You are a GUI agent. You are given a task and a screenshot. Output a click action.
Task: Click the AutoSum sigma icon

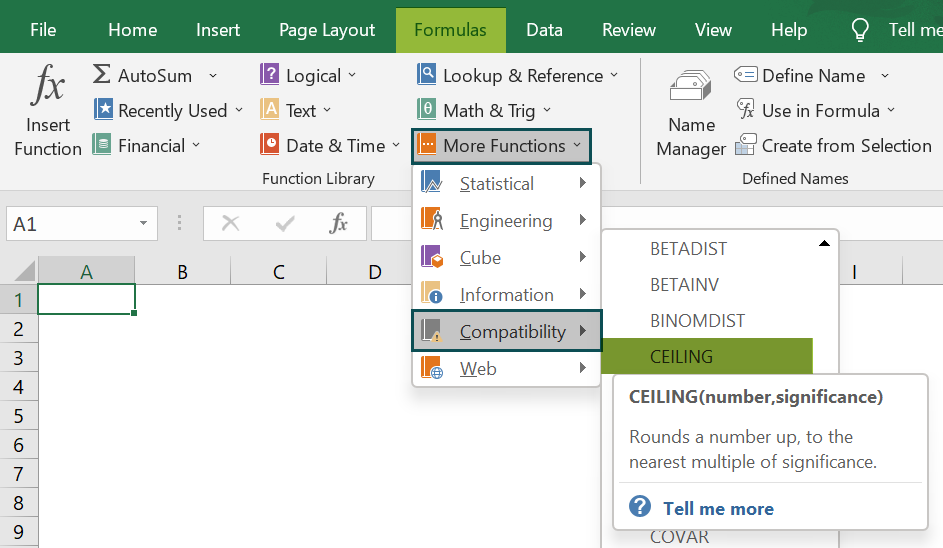click(x=101, y=75)
